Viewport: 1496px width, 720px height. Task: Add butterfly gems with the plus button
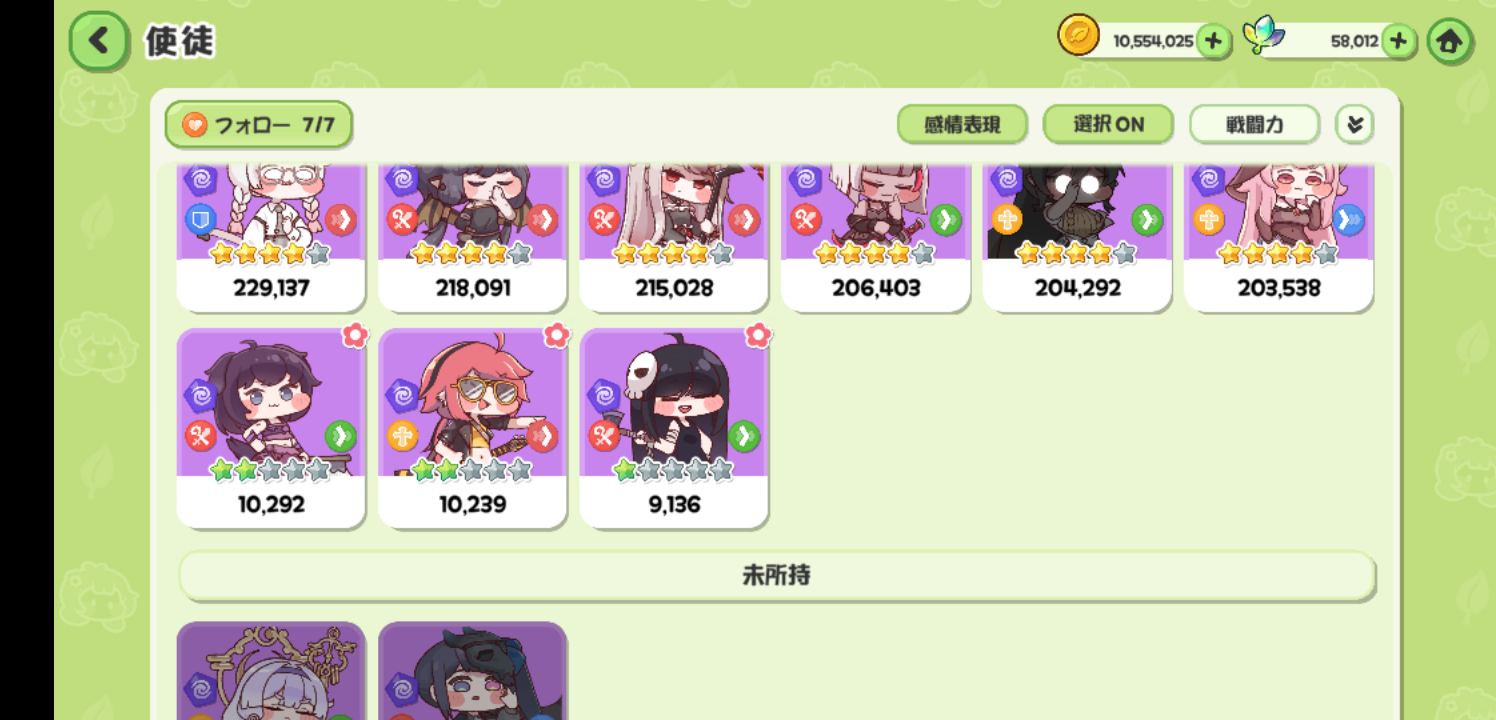pyautogui.click(x=1399, y=41)
